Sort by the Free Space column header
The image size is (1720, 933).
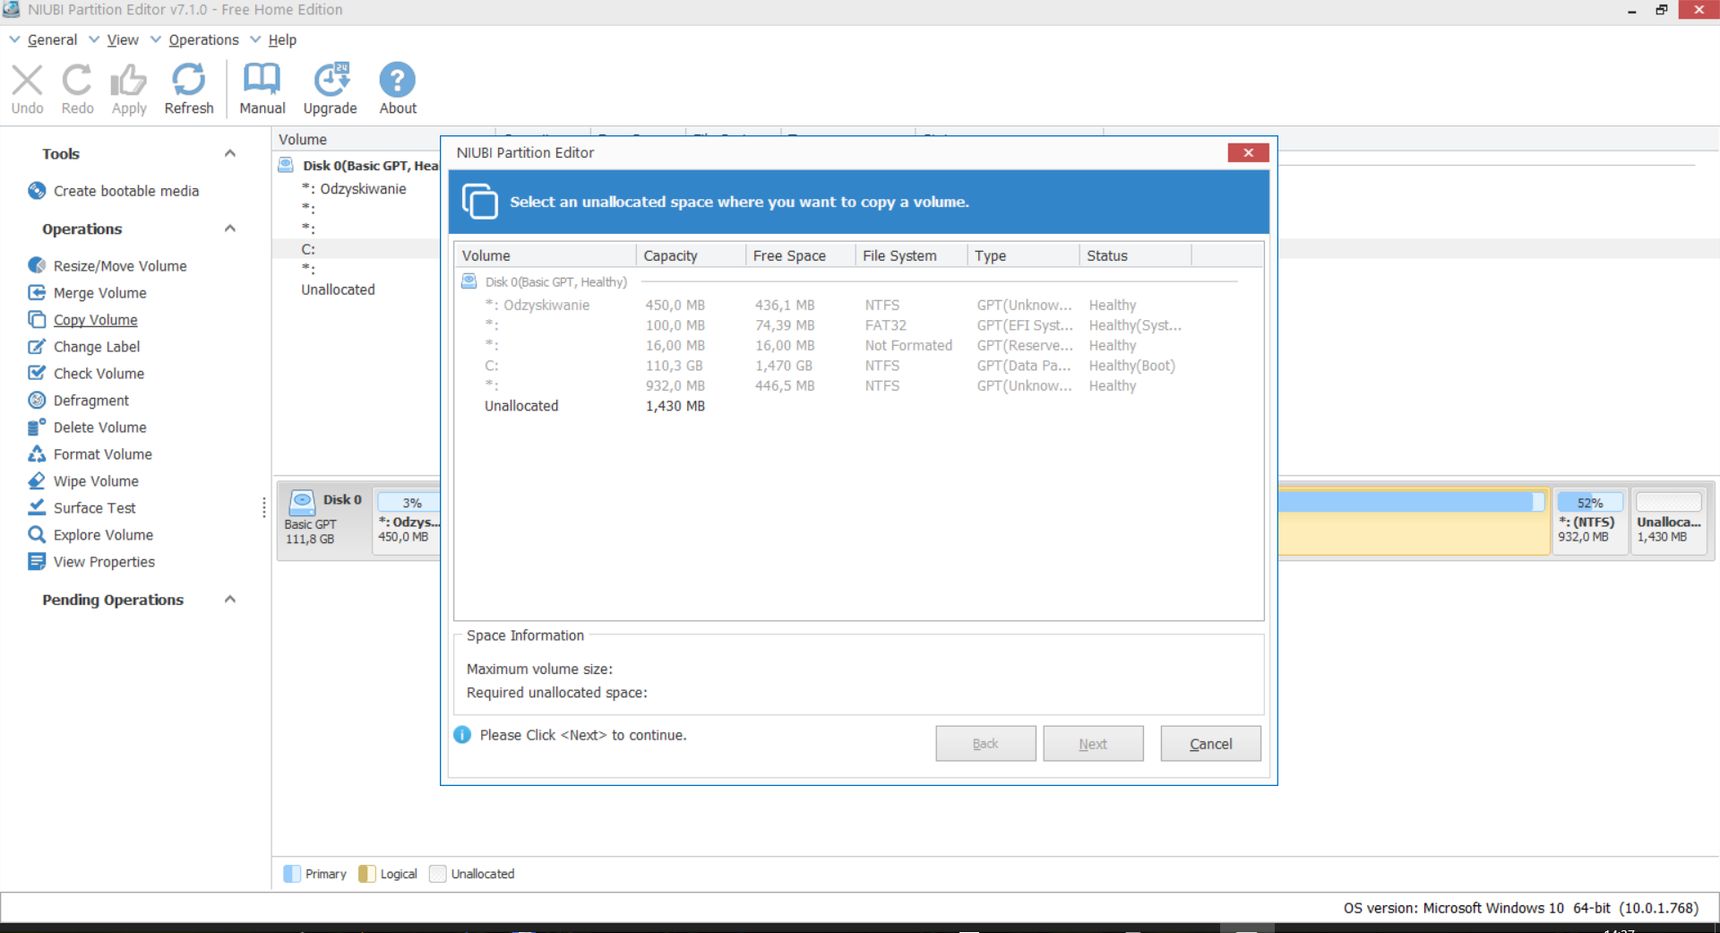point(801,256)
